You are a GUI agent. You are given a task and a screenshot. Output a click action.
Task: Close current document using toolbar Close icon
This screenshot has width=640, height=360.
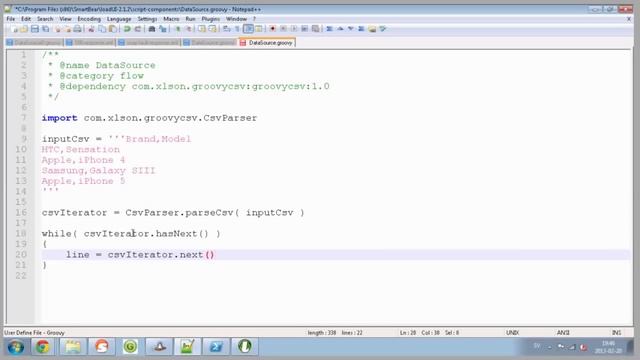point(58,29)
